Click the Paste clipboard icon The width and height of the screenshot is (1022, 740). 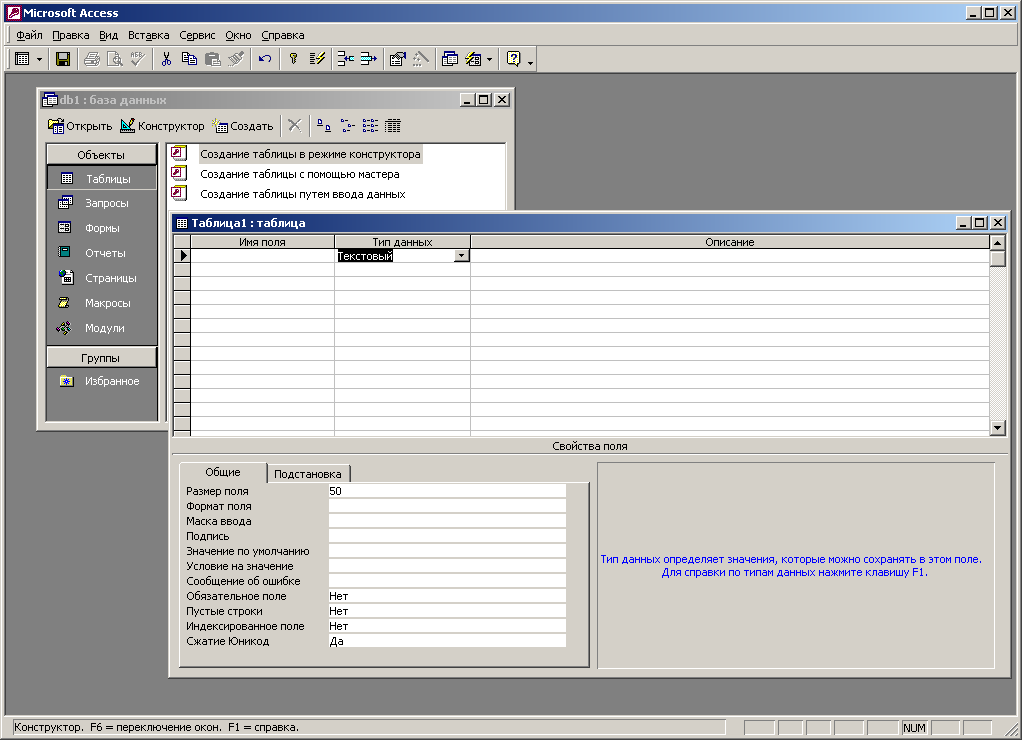[212, 59]
